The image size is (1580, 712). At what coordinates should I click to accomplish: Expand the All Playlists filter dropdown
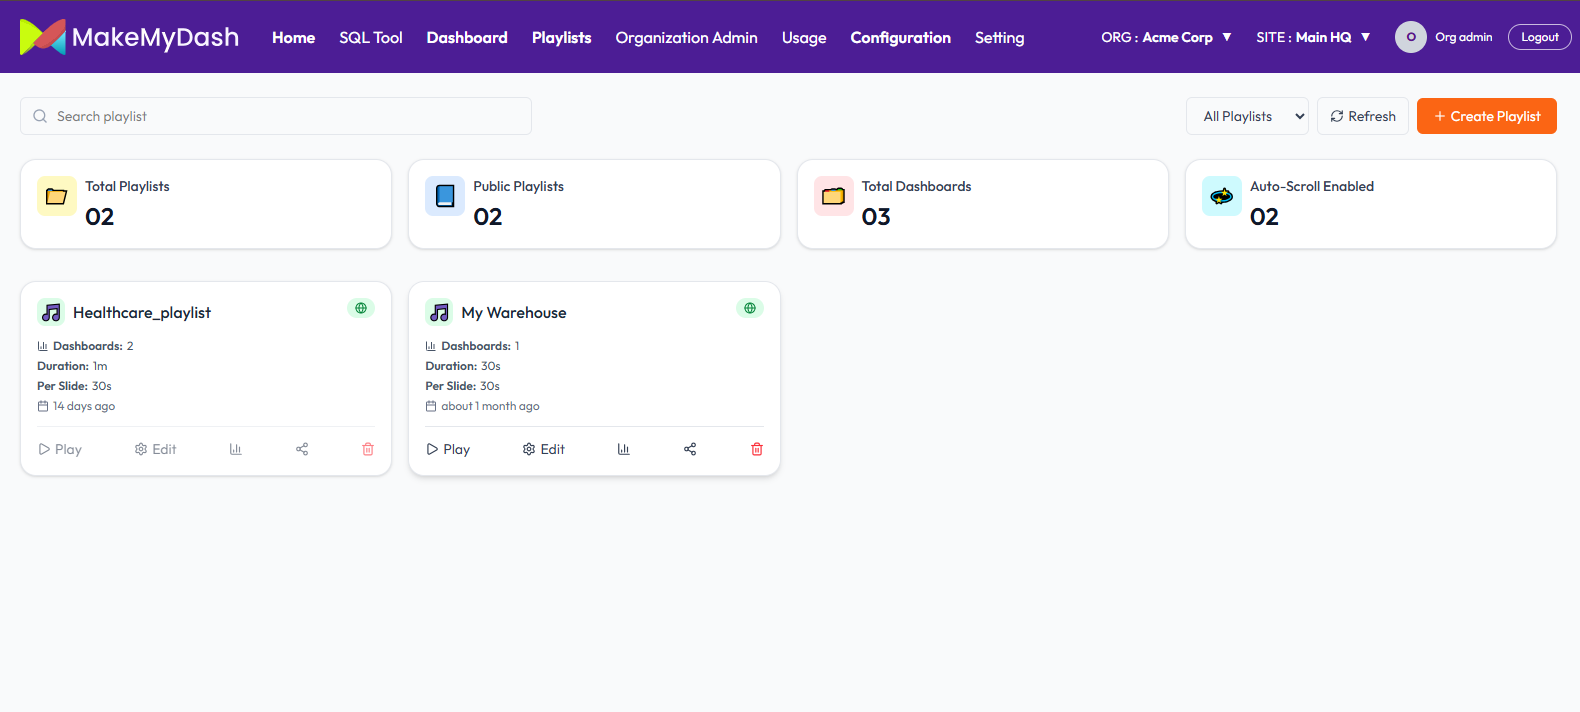(x=1247, y=116)
